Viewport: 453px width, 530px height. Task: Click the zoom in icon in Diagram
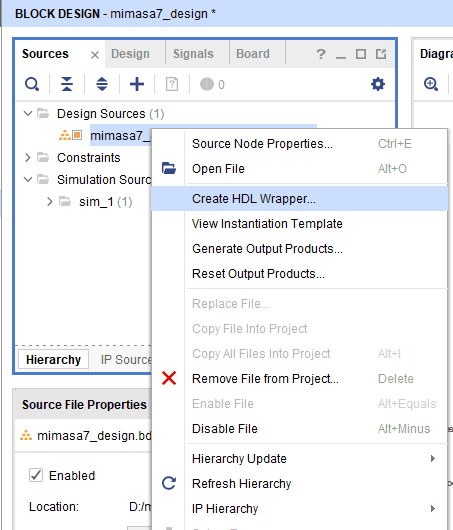[x=431, y=84]
